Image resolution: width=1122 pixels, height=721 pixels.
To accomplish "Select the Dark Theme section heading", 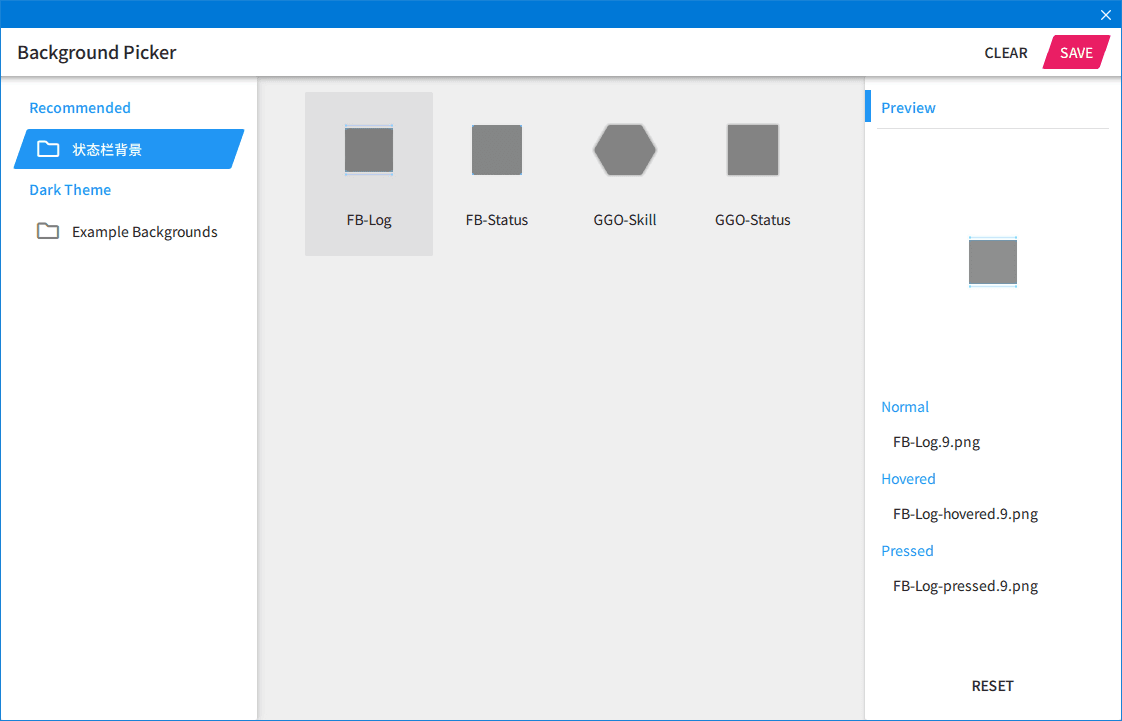I will coord(70,190).
